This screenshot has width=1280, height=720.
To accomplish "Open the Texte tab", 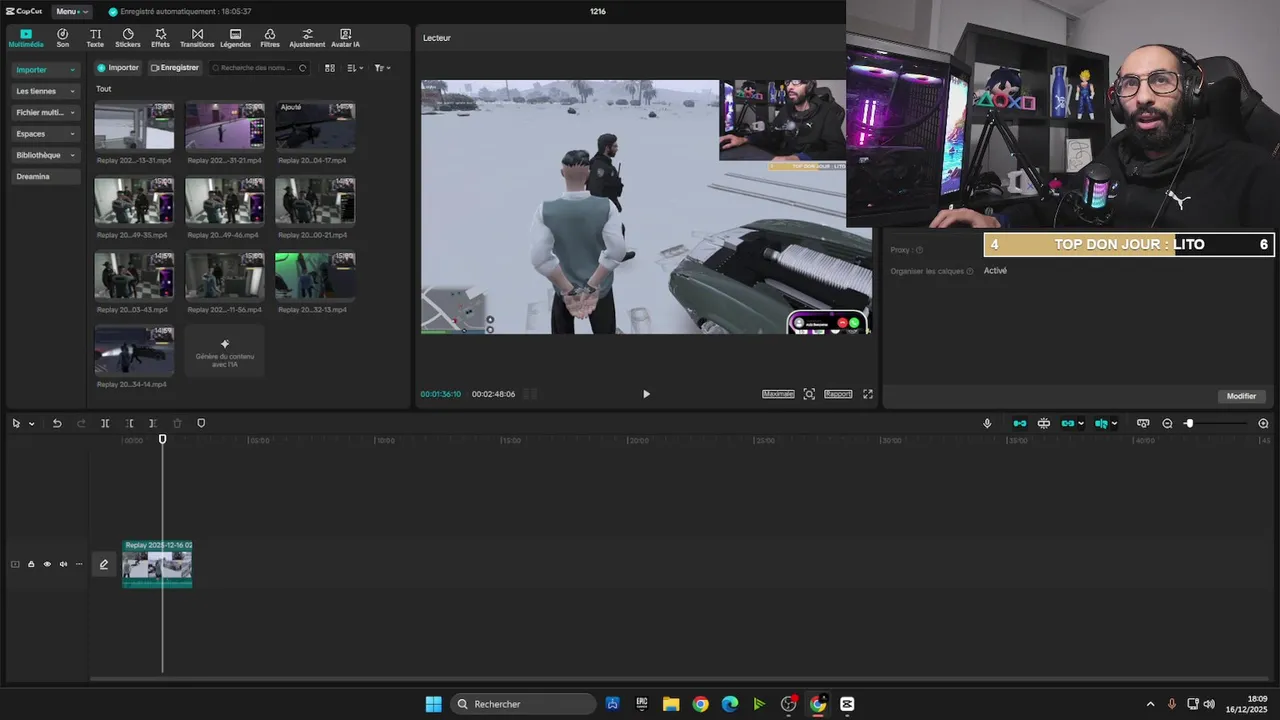I will click(95, 38).
